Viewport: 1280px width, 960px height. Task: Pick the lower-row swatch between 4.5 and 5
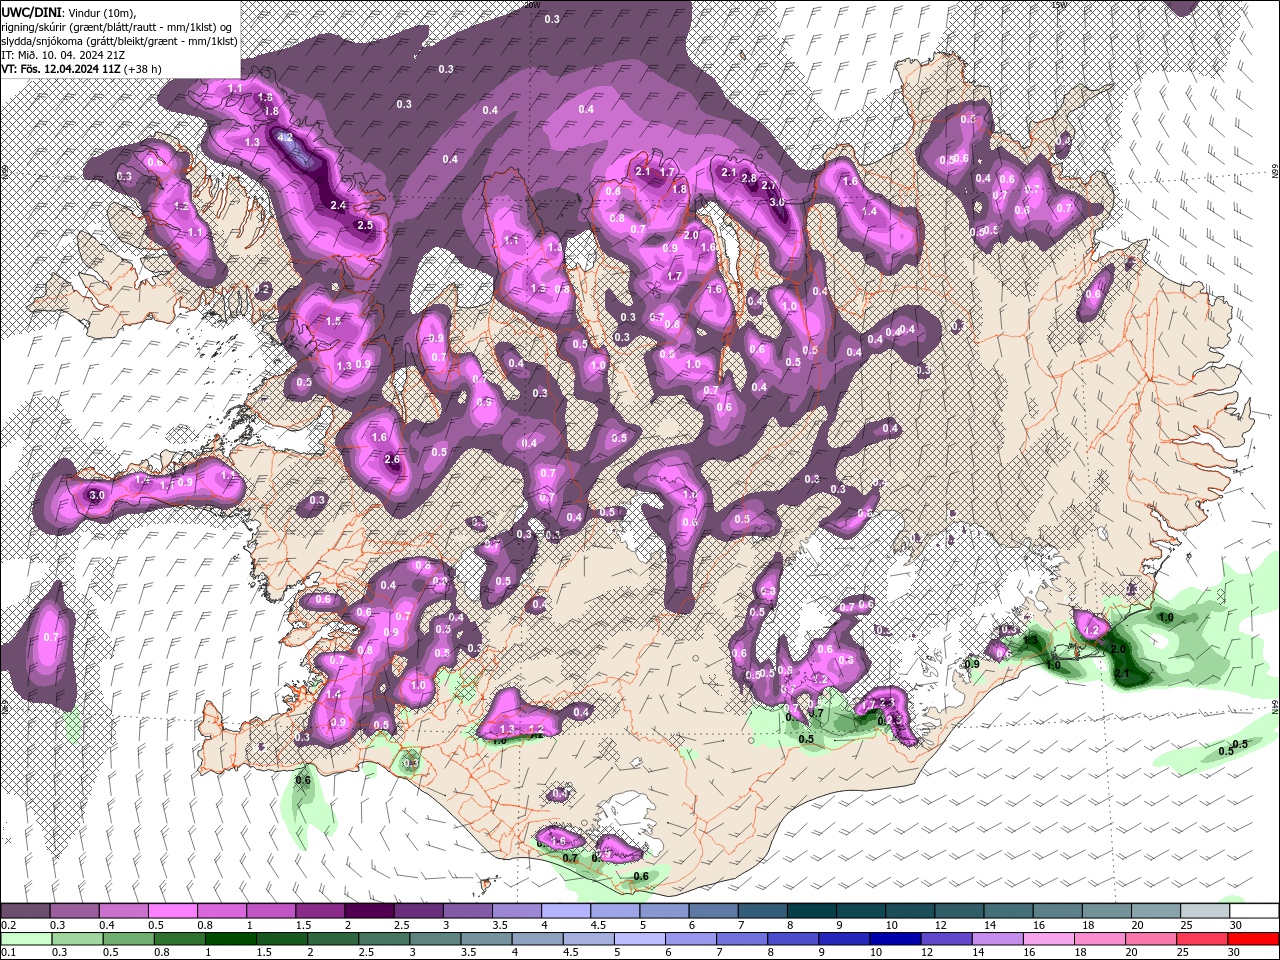588,939
